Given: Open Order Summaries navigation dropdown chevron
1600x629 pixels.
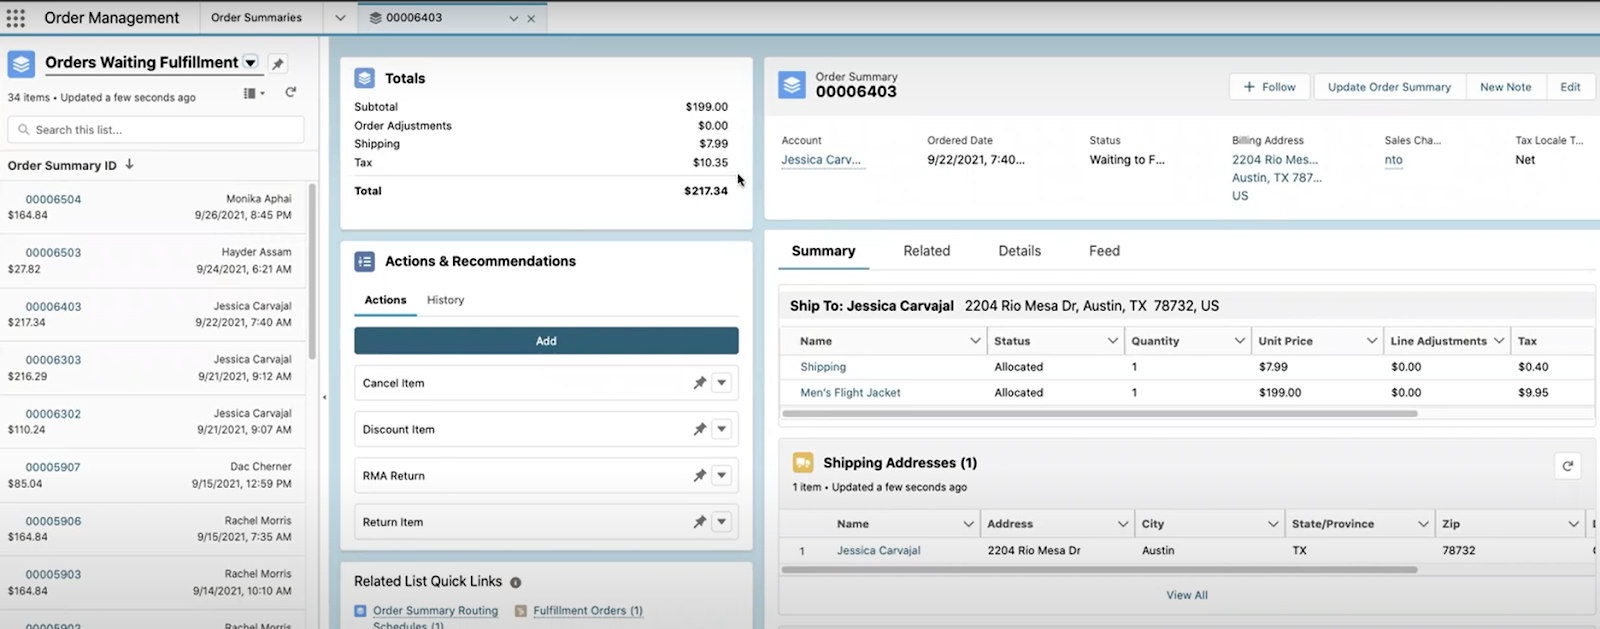Looking at the screenshot, I should 340,18.
